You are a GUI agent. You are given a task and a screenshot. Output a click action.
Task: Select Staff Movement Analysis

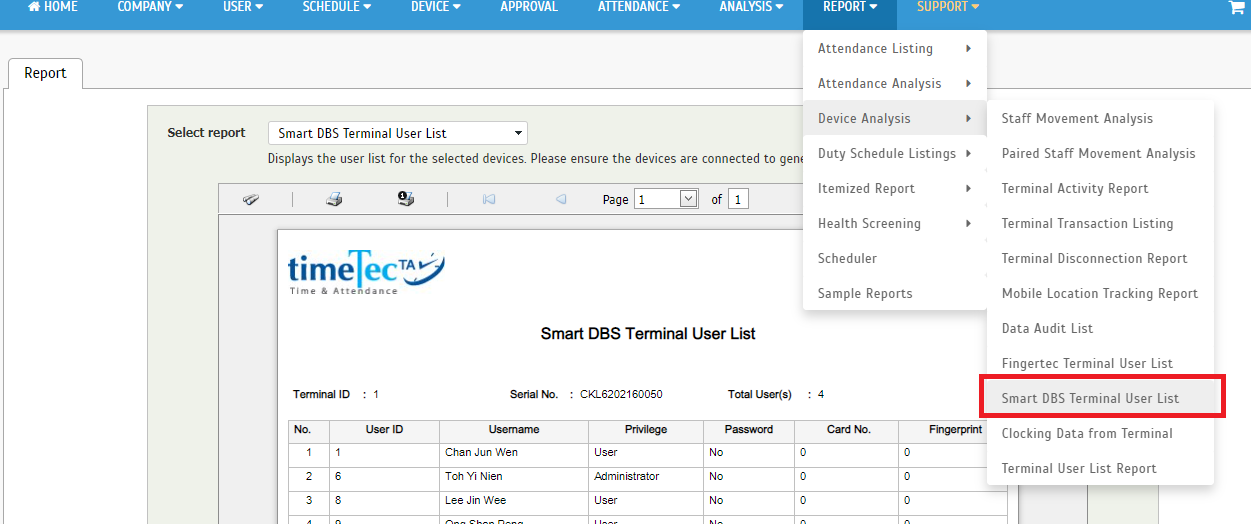[1100, 118]
